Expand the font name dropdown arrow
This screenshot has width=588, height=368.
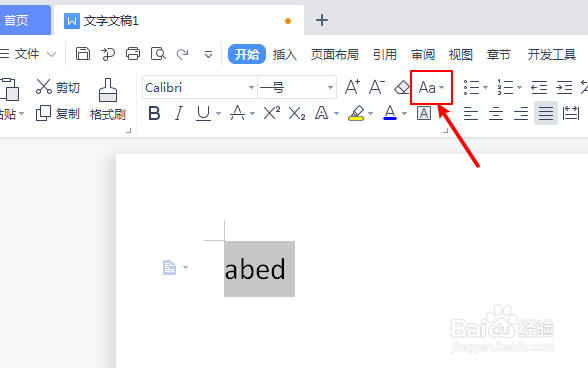pos(252,87)
